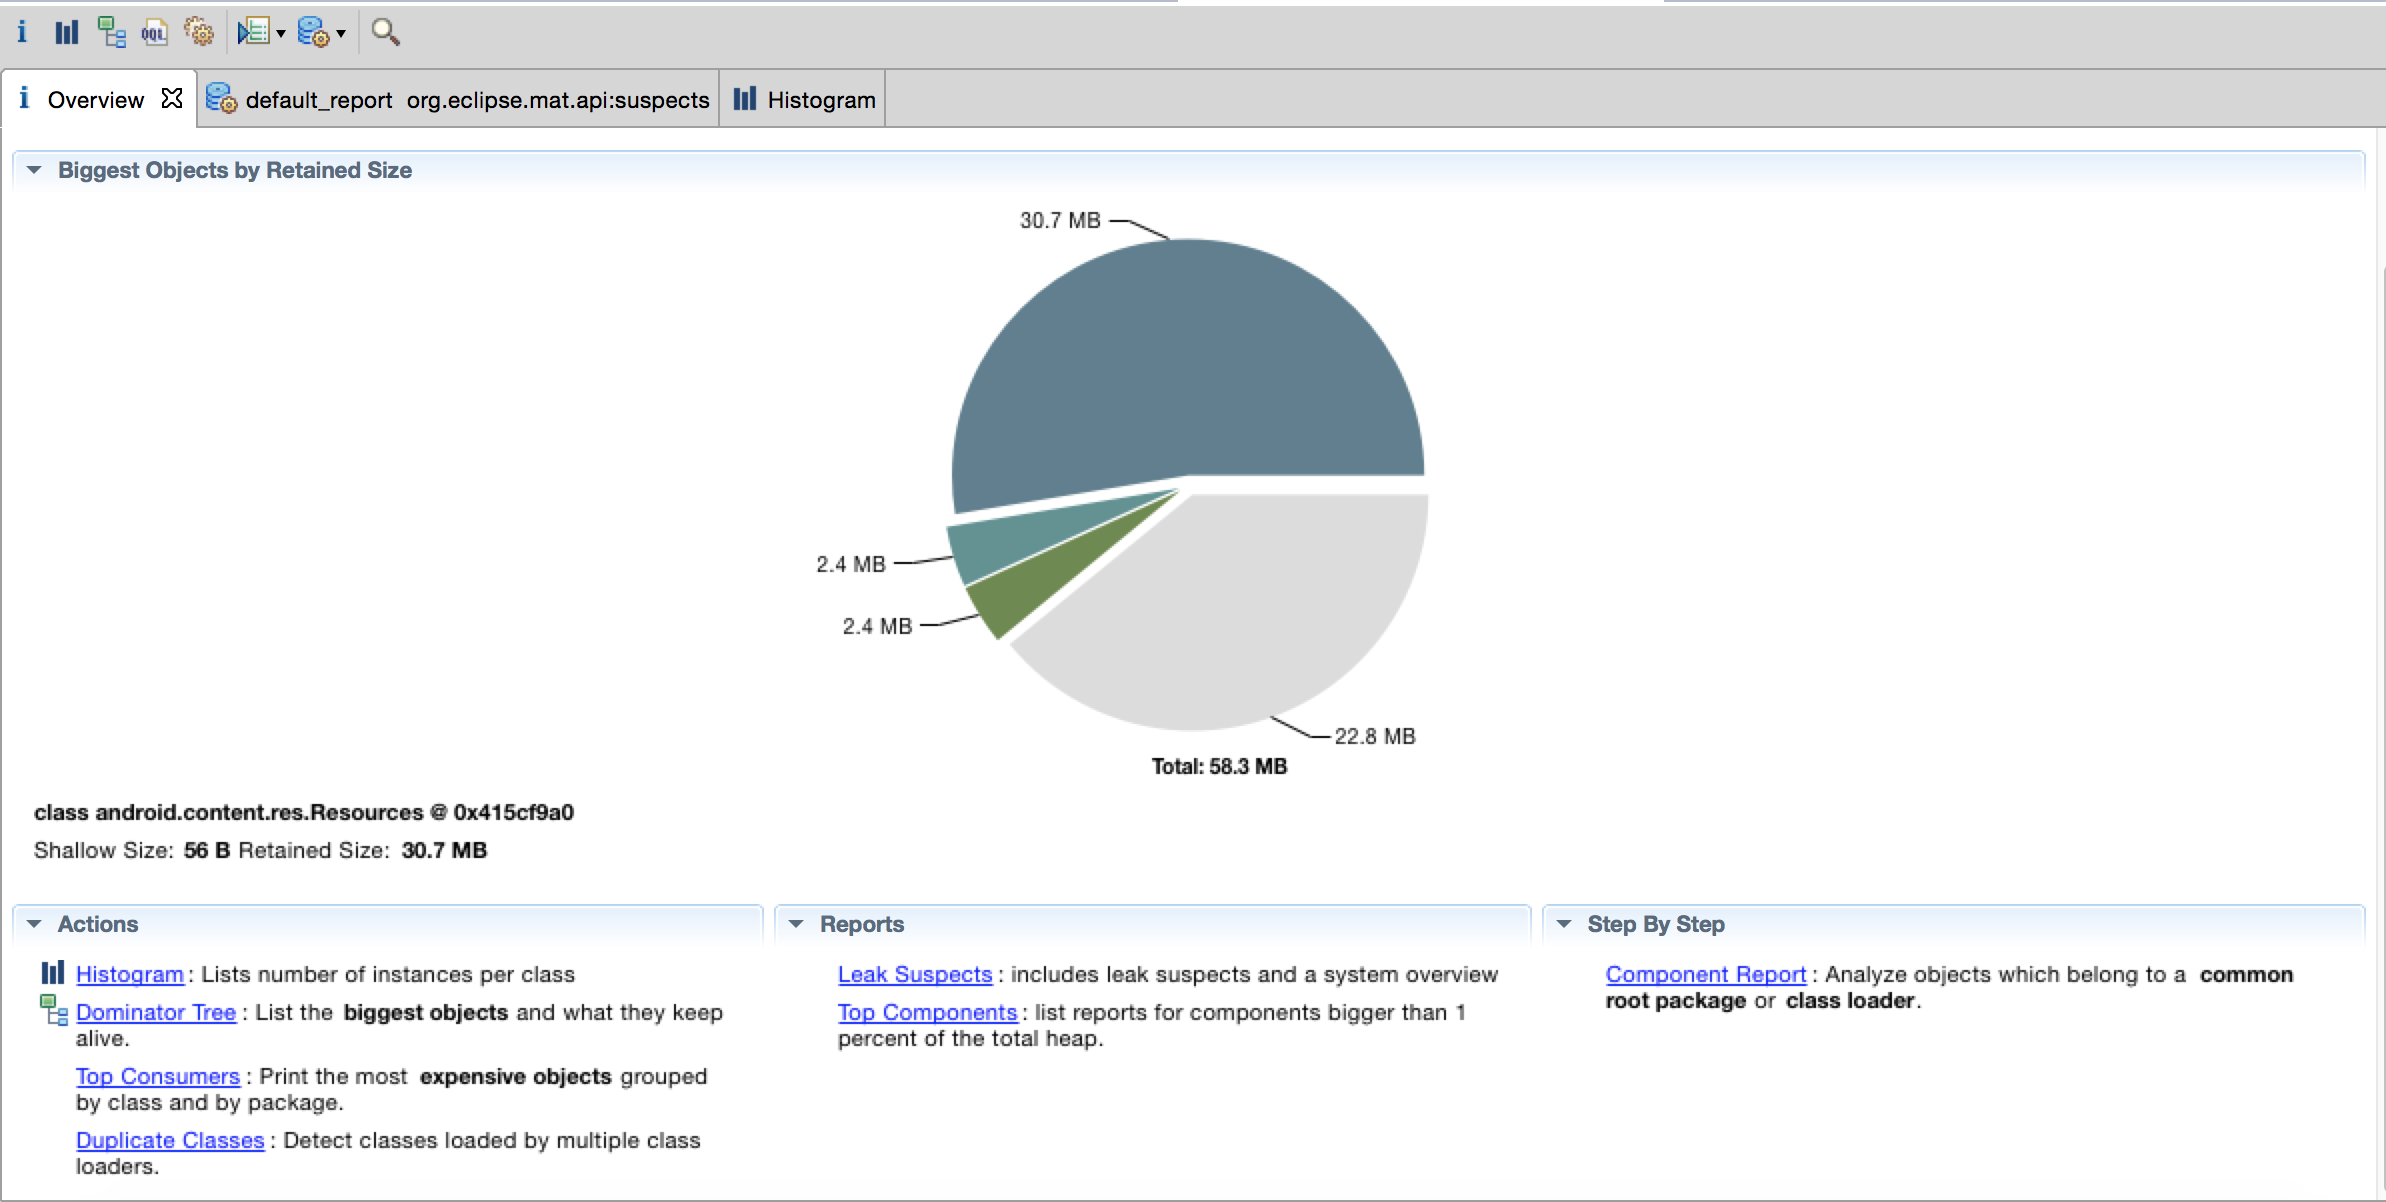Click the run expert system report icon
This screenshot has width=2386, height=1202.
click(x=313, y=32)
